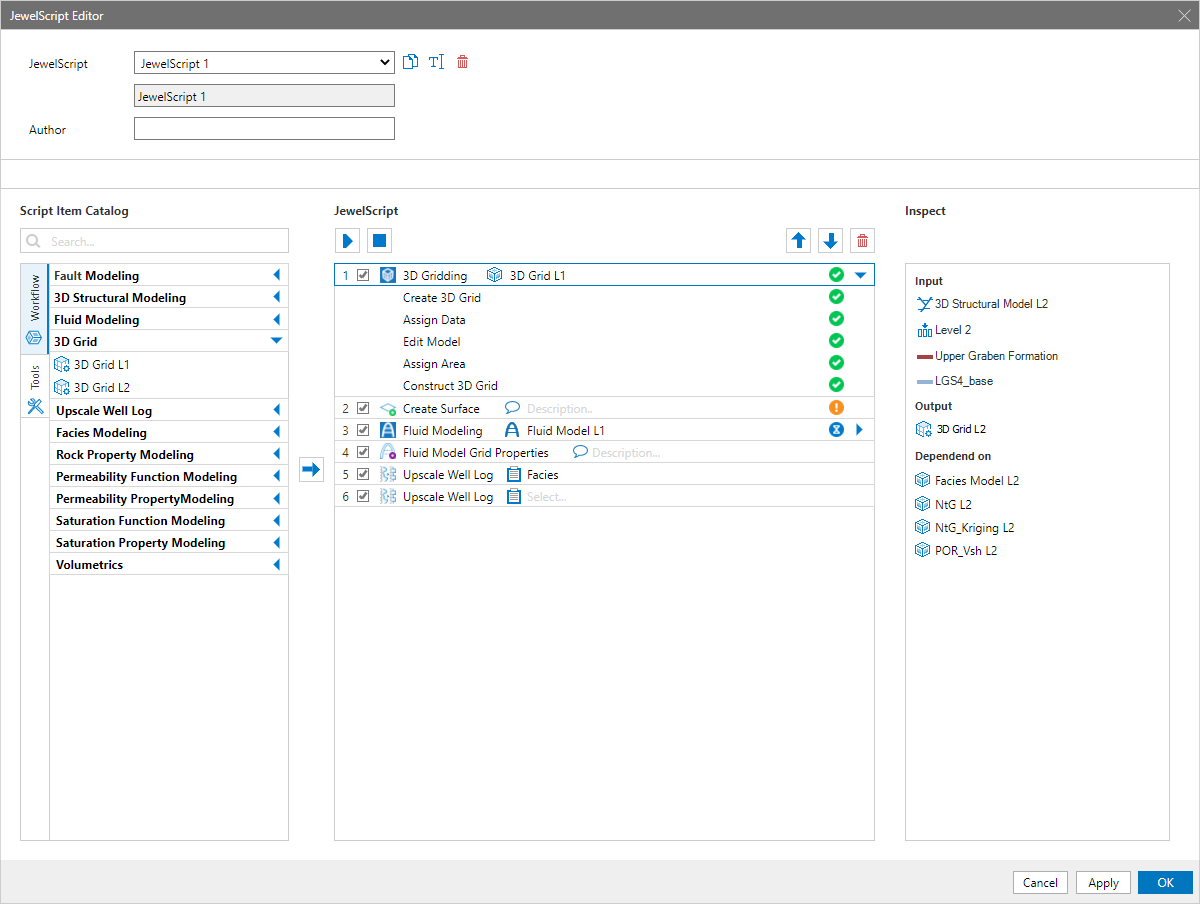Image resolution: width=1200 pixels, height=904 pixels.
Task: Select the Construct 3D Grid sub-step
Action: [450, 385]
